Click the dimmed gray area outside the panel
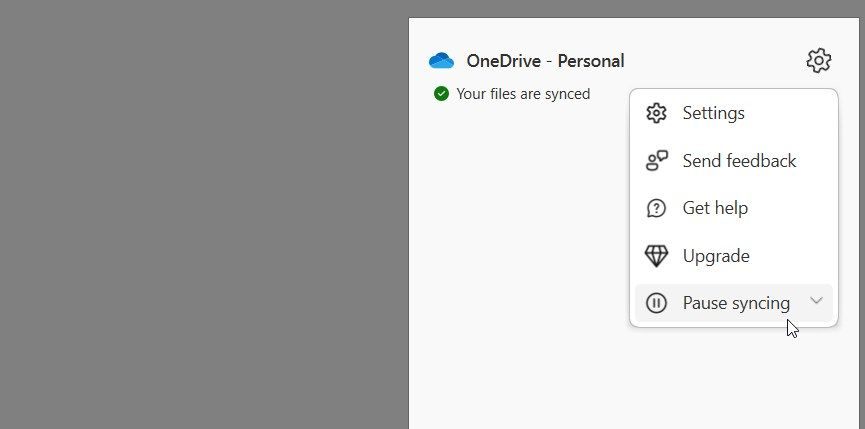865x429 pixels. click(x=200, y=220)
